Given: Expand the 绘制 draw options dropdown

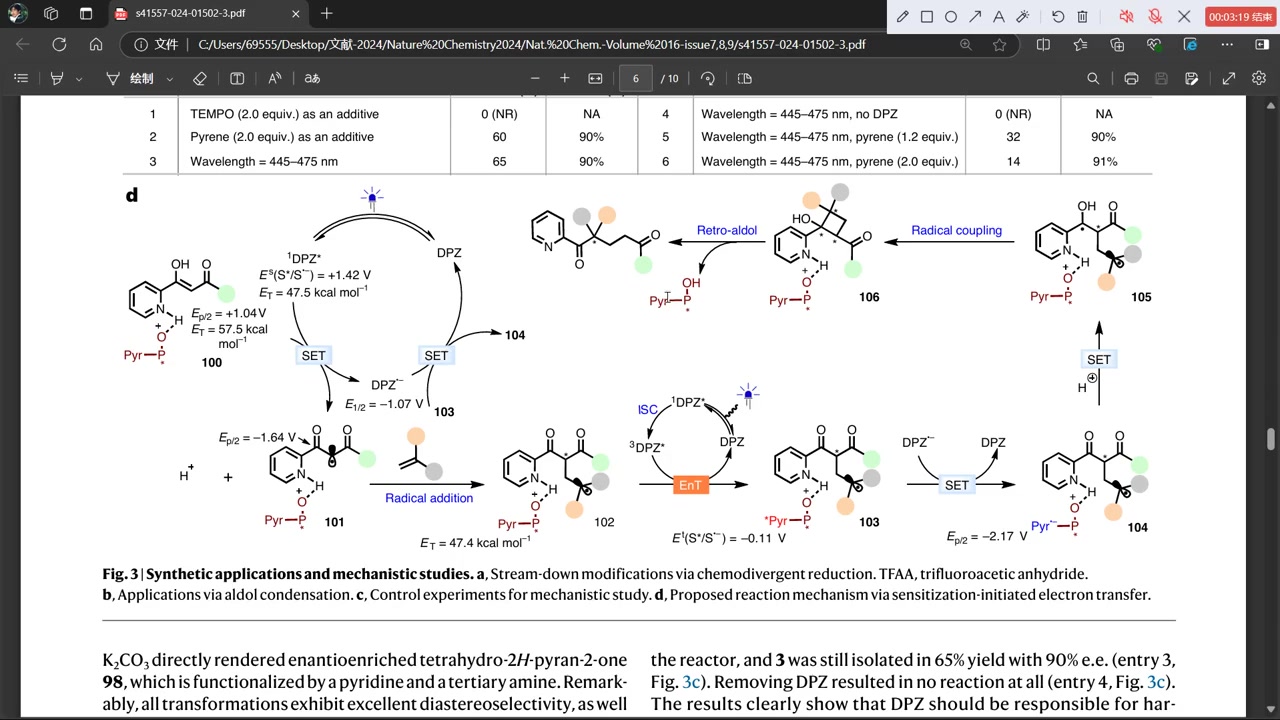Looking at the screenshot, I should [x=169, y=78].
